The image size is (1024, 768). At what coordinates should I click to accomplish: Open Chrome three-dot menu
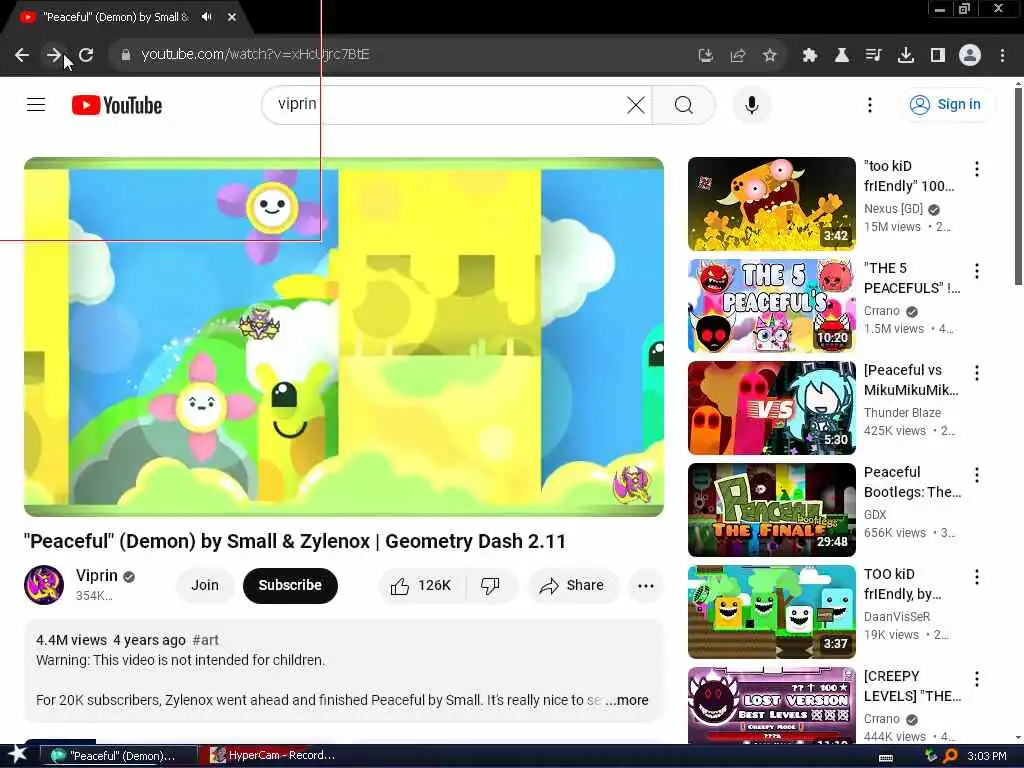click(x=1002, y=56)
